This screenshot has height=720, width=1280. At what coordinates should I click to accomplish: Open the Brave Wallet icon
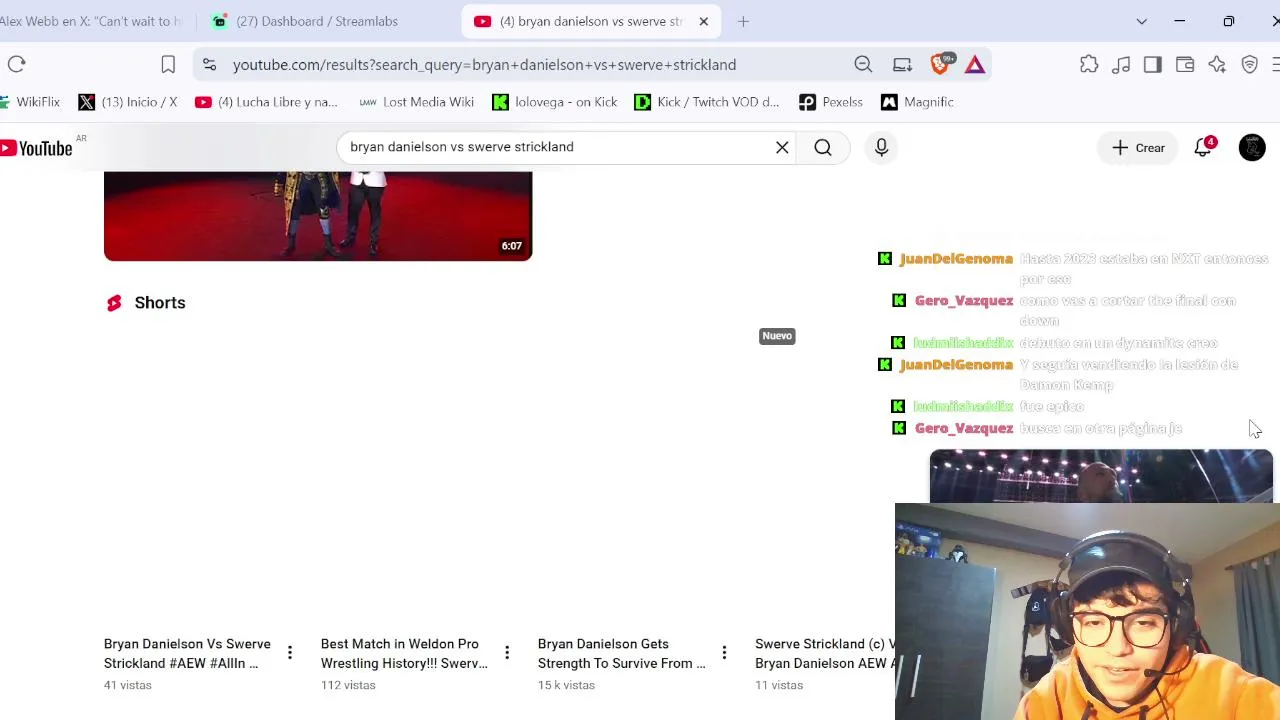click(1185, 65)
